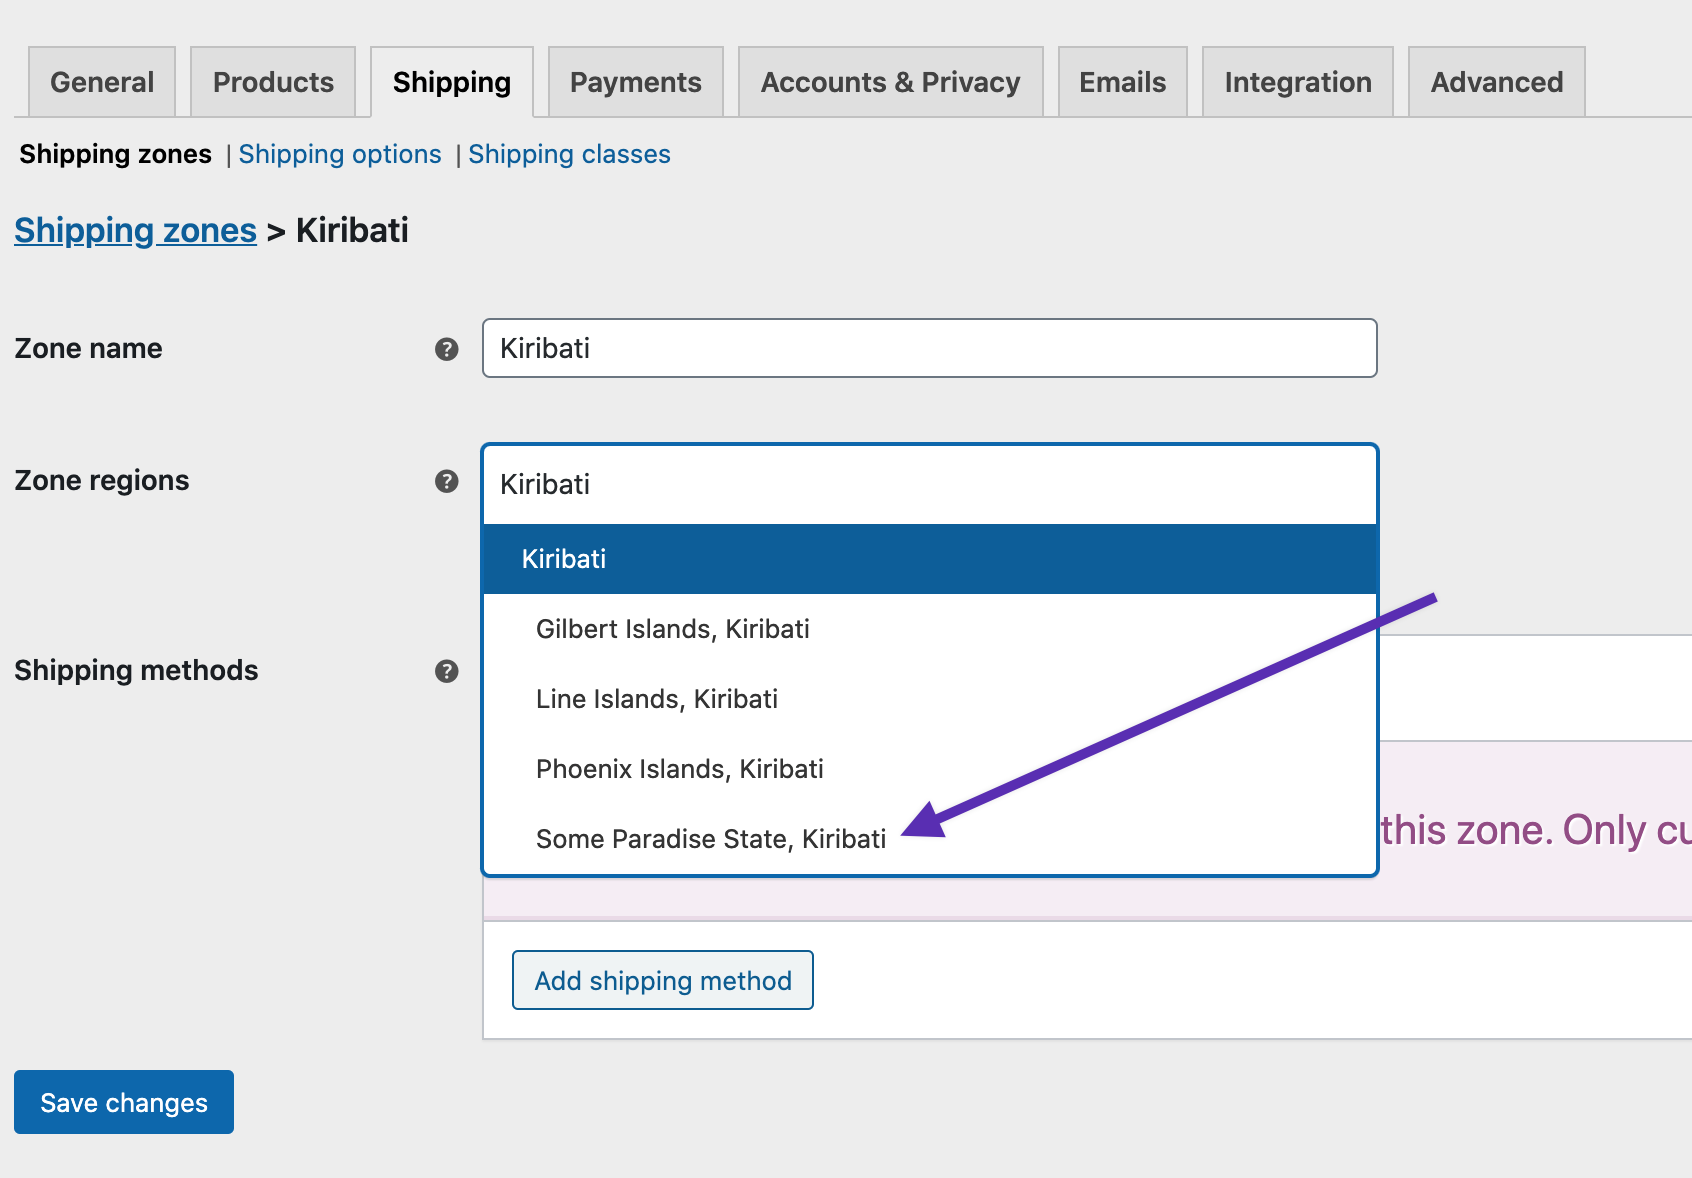Click the Add shipping method button

(x=661, y=981)
